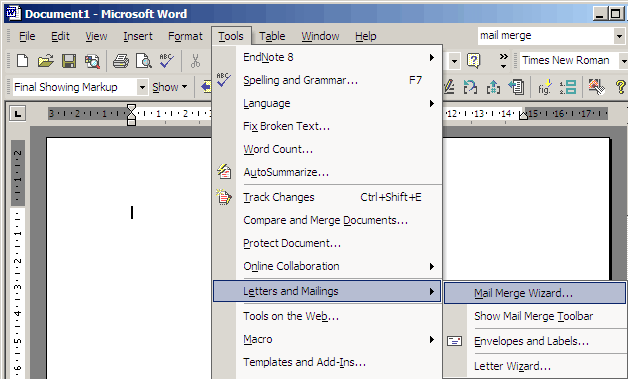The image size is (628, 379).
Task: Click the Microsoft Word Help question mark icon
Action: (473, 61)
